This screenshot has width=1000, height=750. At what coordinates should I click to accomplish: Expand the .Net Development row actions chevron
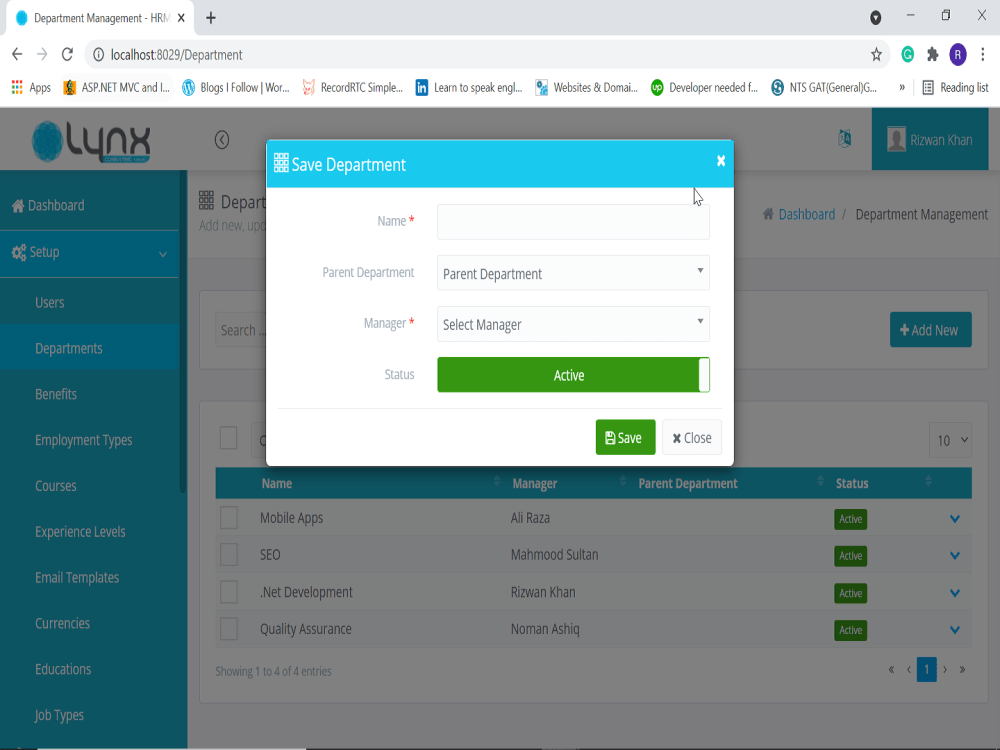point(955,593)
